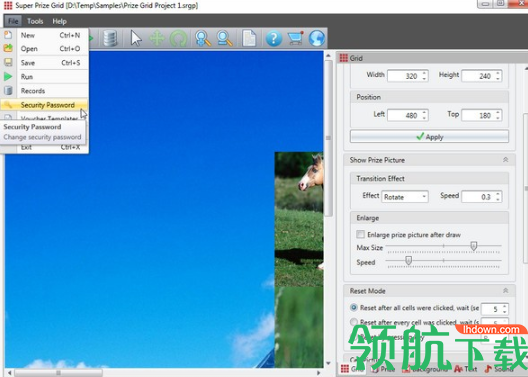
Task: Open the database records toolbar icon
Action: 110,38
